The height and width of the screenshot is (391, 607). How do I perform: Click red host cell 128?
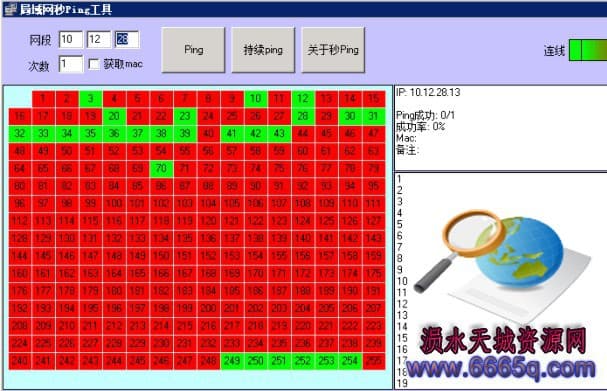[19, 238]
